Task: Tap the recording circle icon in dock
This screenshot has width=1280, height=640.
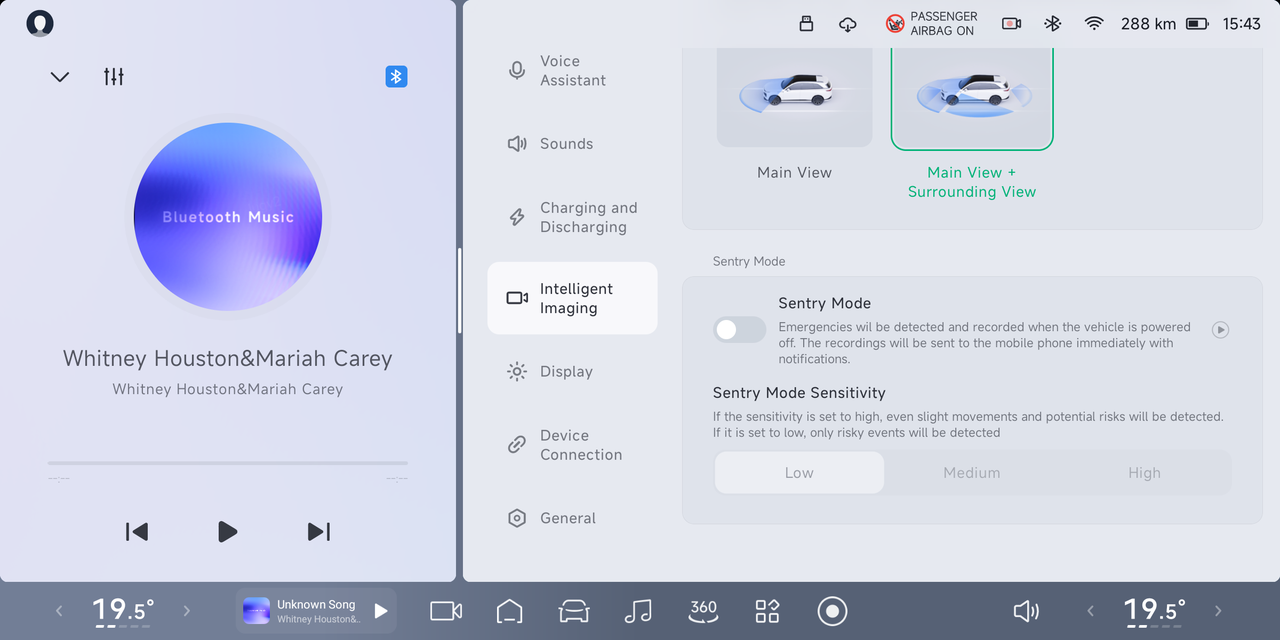Action: tap(832, 610)
